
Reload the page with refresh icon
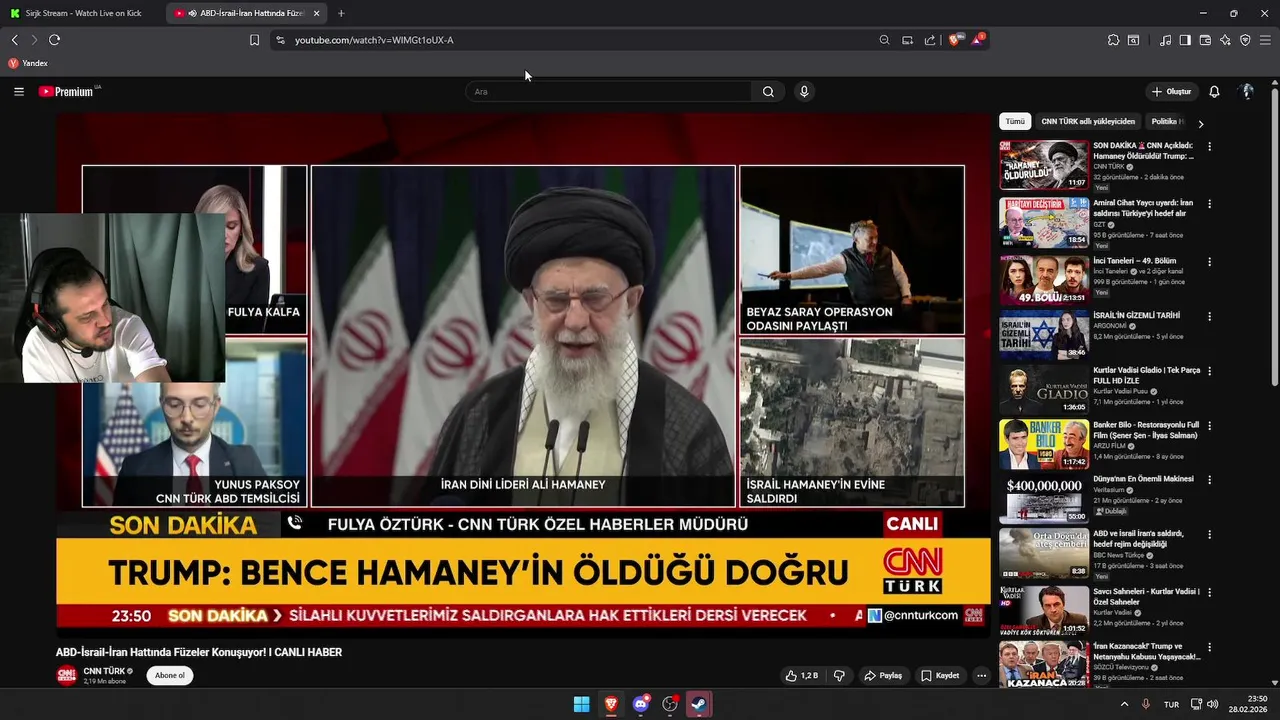tap(54, 40)
